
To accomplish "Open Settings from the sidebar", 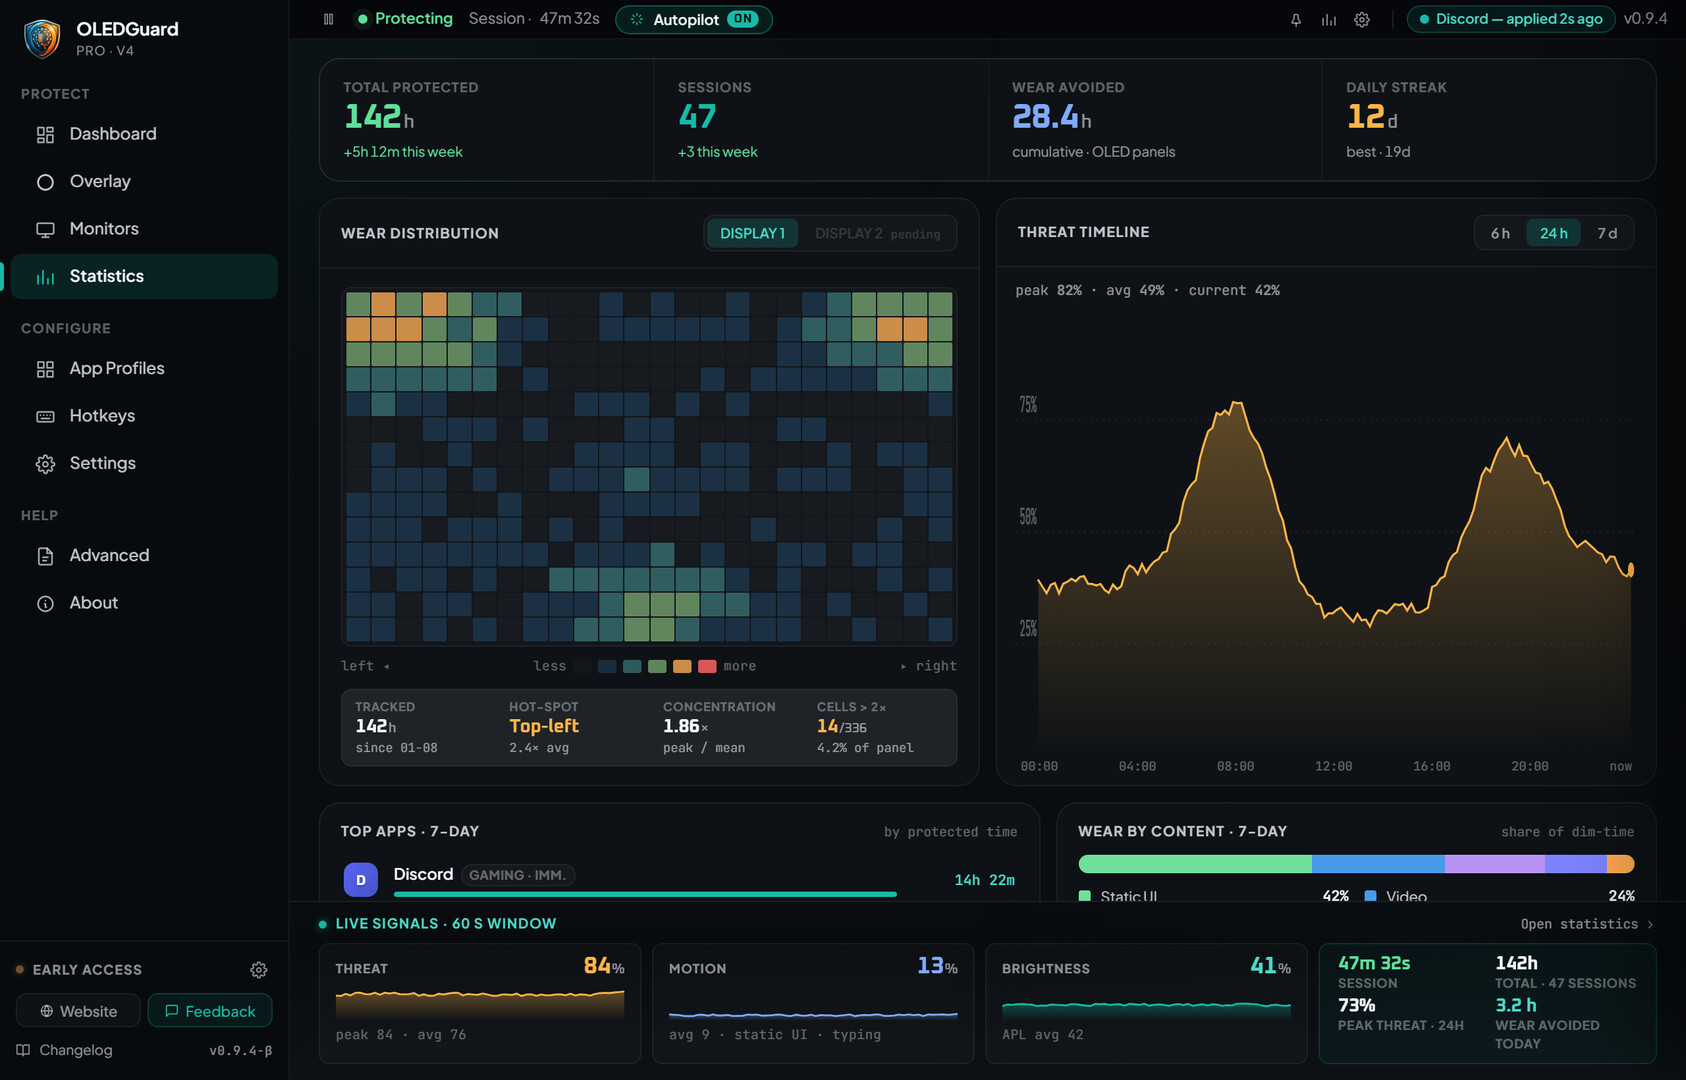I will coord(144,463).
